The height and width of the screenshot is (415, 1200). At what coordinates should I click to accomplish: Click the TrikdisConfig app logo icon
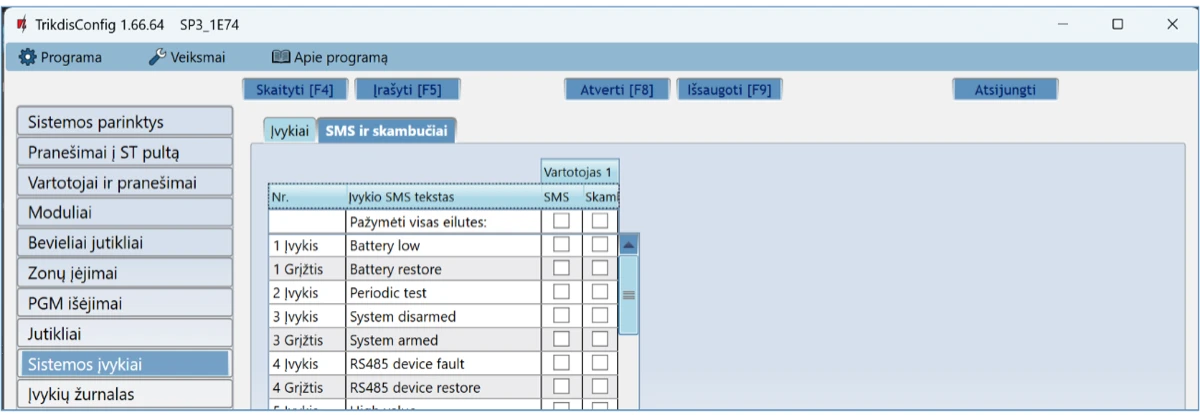pos(21,23)
